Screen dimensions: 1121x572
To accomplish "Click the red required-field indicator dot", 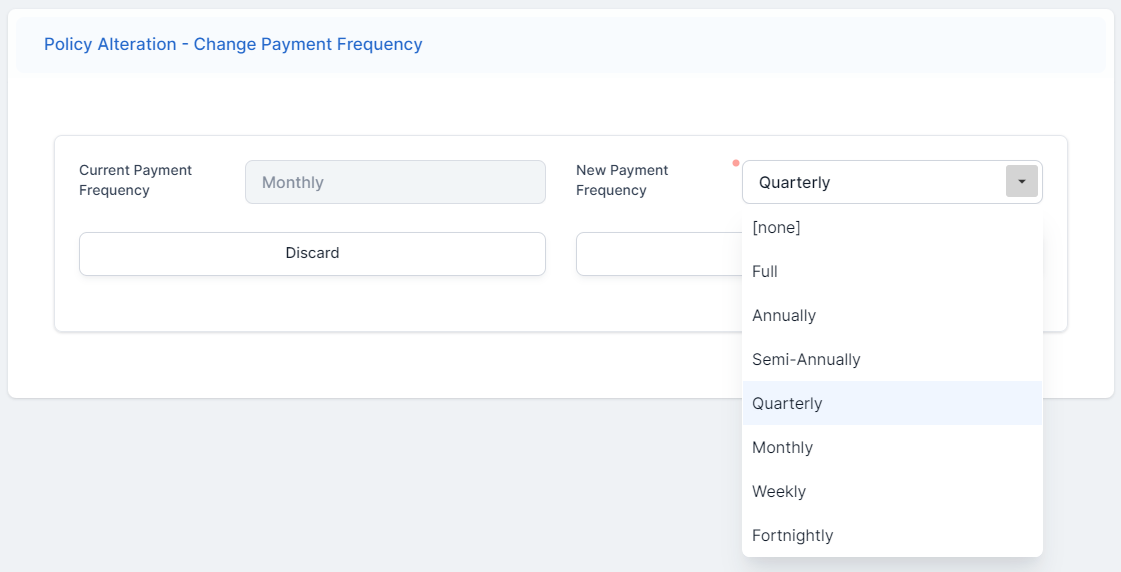I will 735,162.
